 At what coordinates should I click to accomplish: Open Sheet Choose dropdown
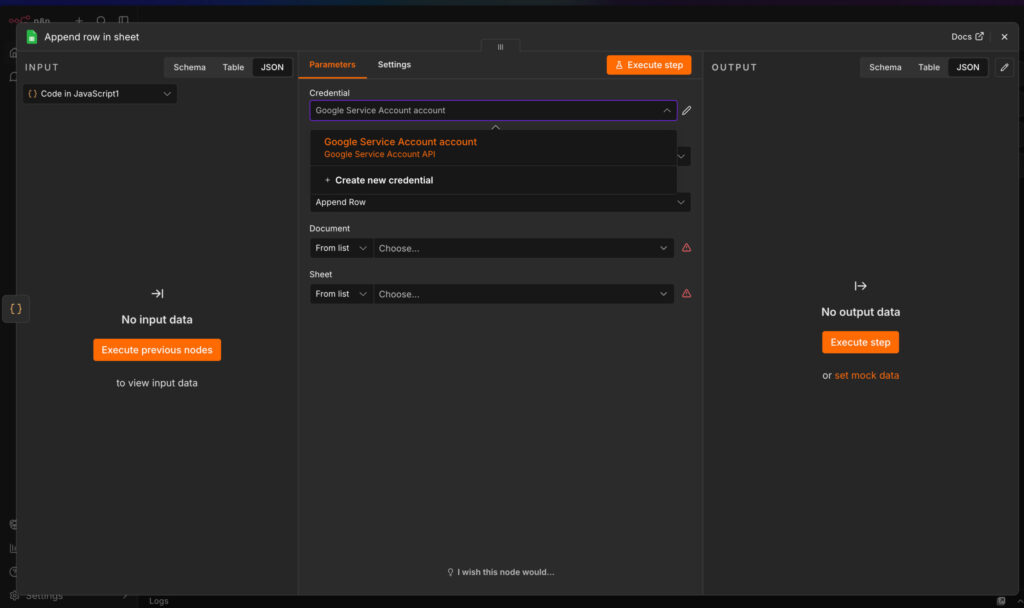(523, 294)
